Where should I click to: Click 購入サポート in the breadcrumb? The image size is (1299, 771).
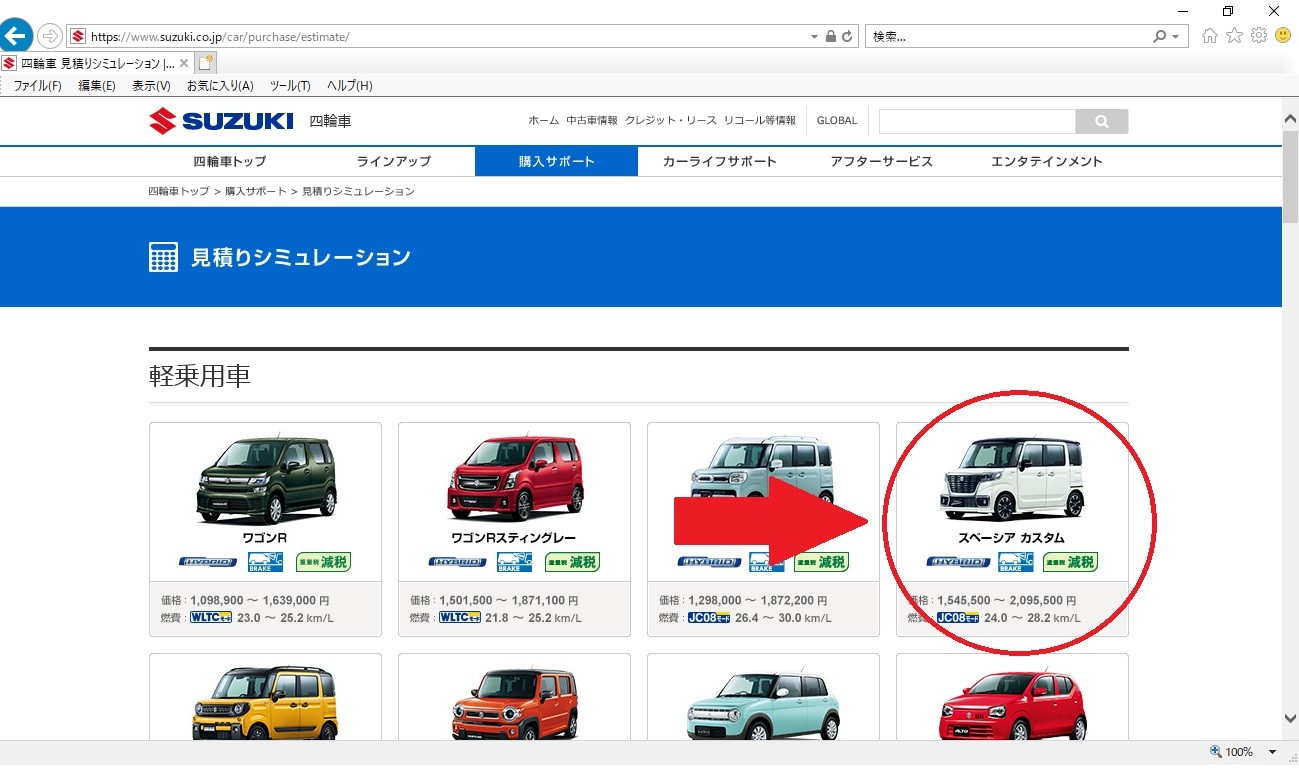coord(256,191)
